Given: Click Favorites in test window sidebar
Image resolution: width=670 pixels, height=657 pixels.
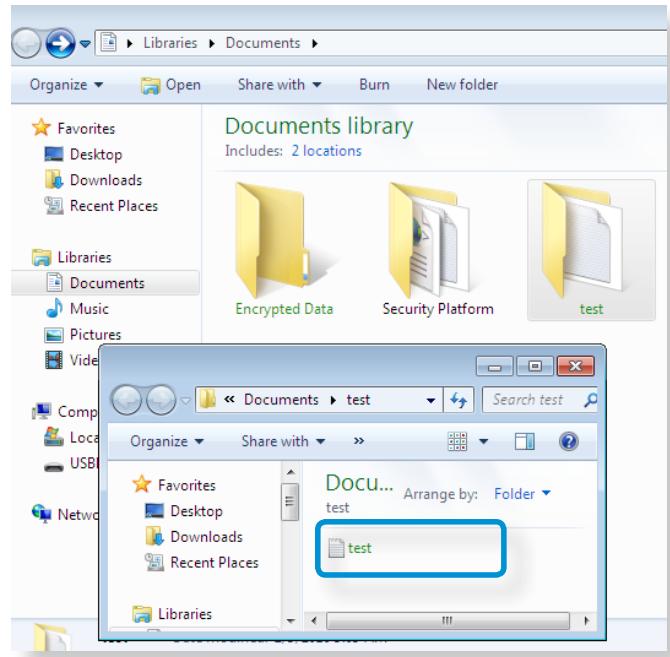Looking at the screenshot, I should pyautogui.click(x=174, y=485).
